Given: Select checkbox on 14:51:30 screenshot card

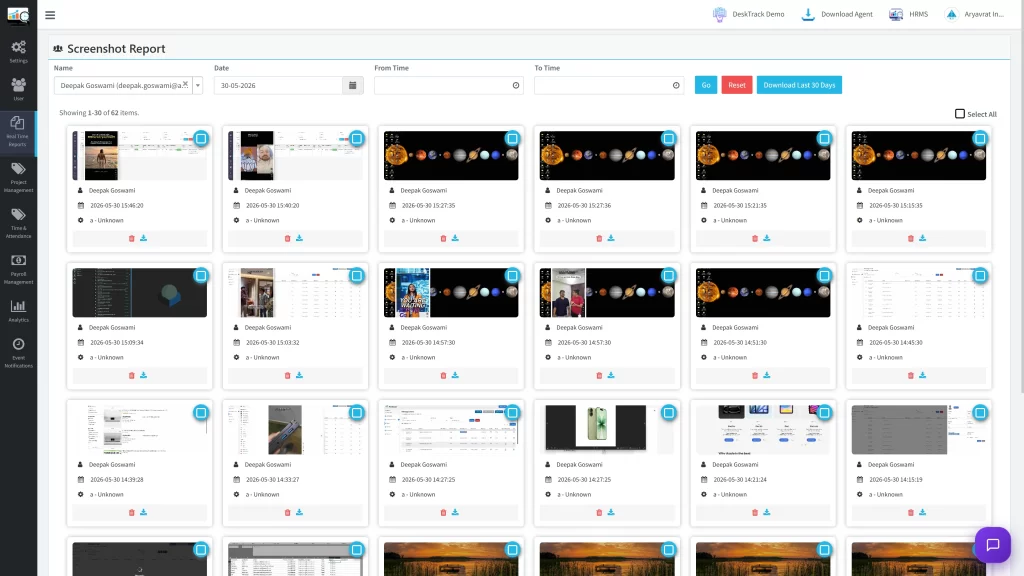Looking at the screenshot, I should coord(825,276).
